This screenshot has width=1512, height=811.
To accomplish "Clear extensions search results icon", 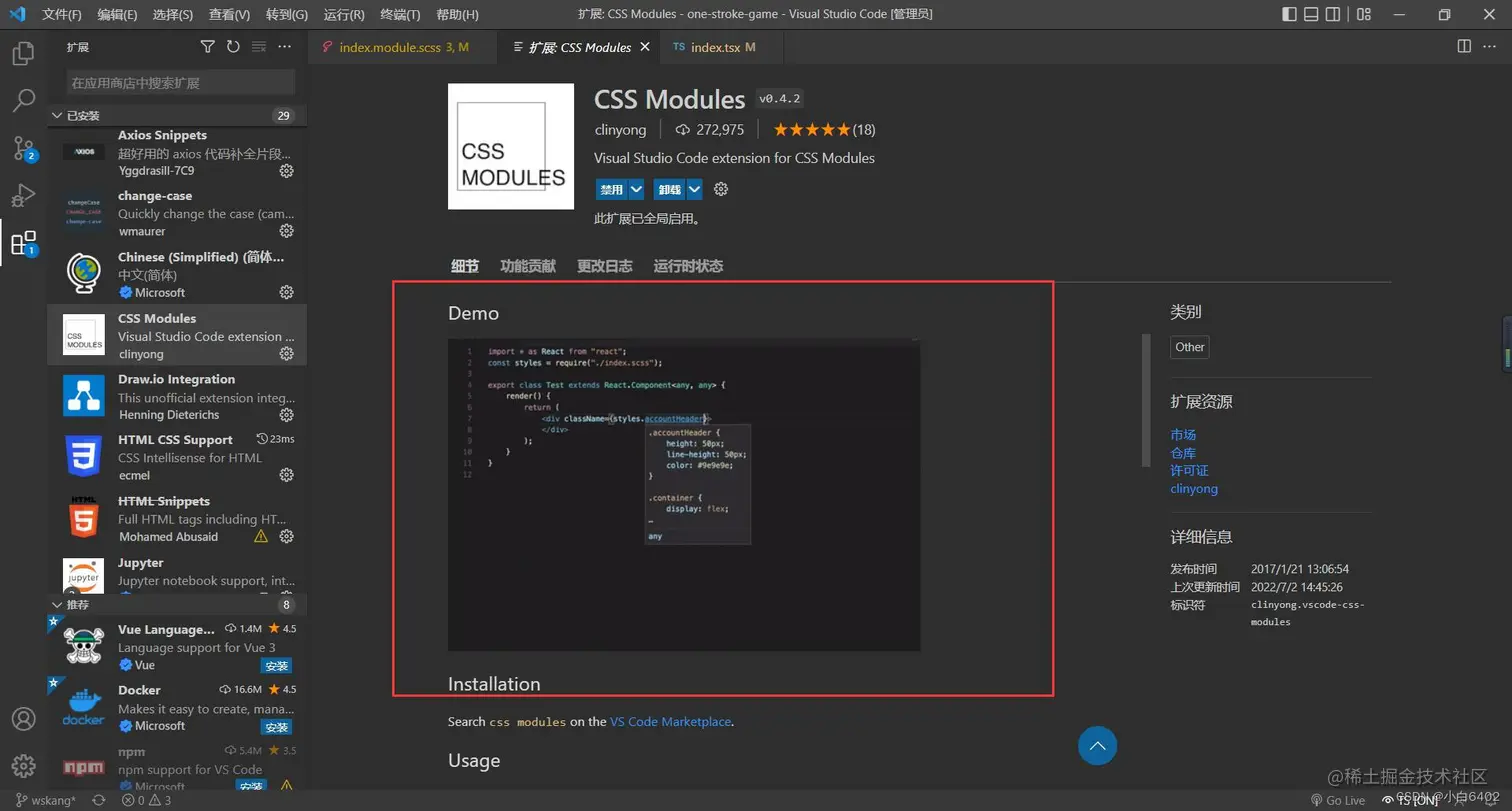I will (x=259, y=47).
